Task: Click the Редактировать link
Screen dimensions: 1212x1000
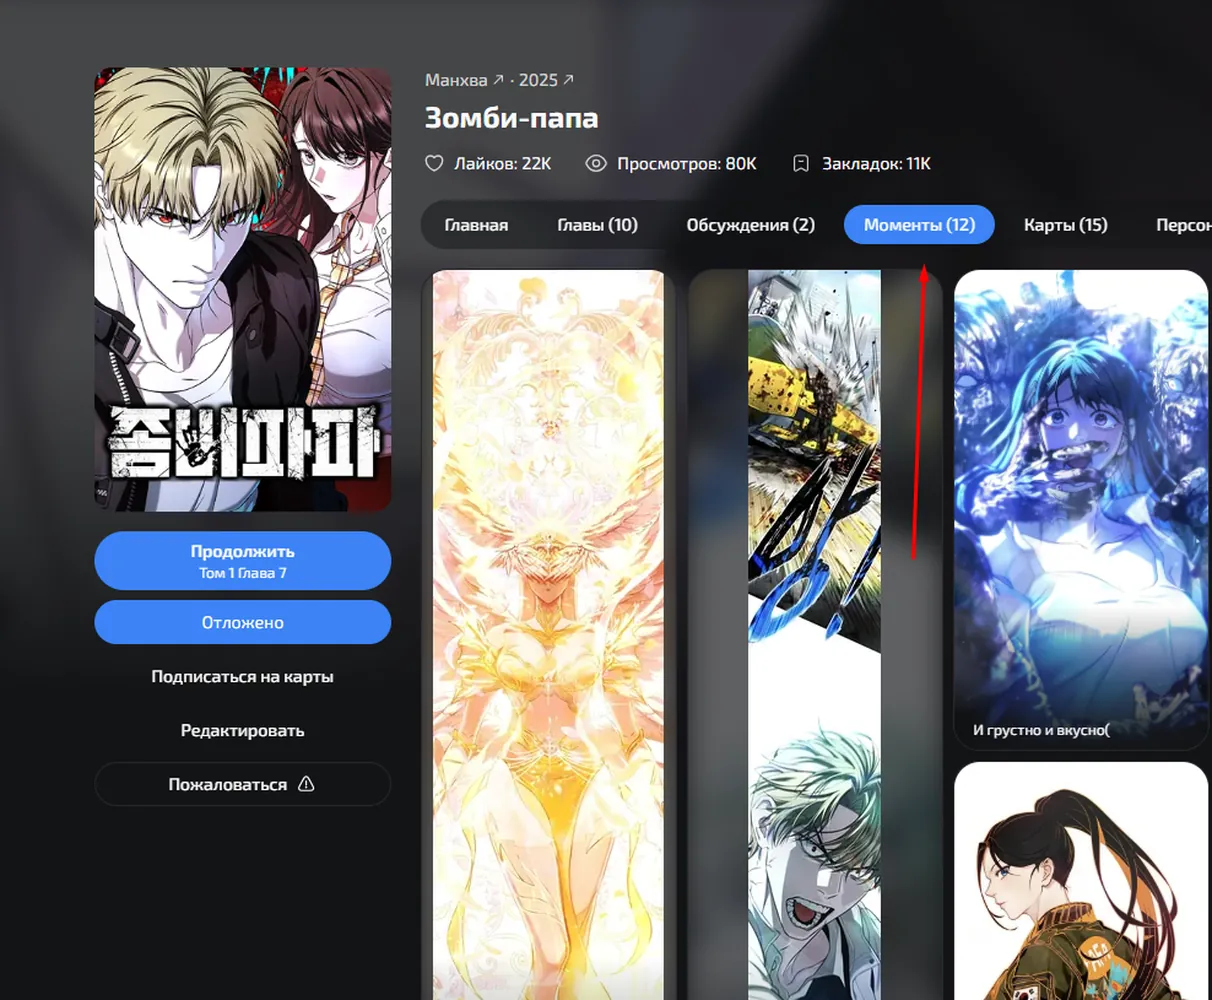Action: pos(243,731)
